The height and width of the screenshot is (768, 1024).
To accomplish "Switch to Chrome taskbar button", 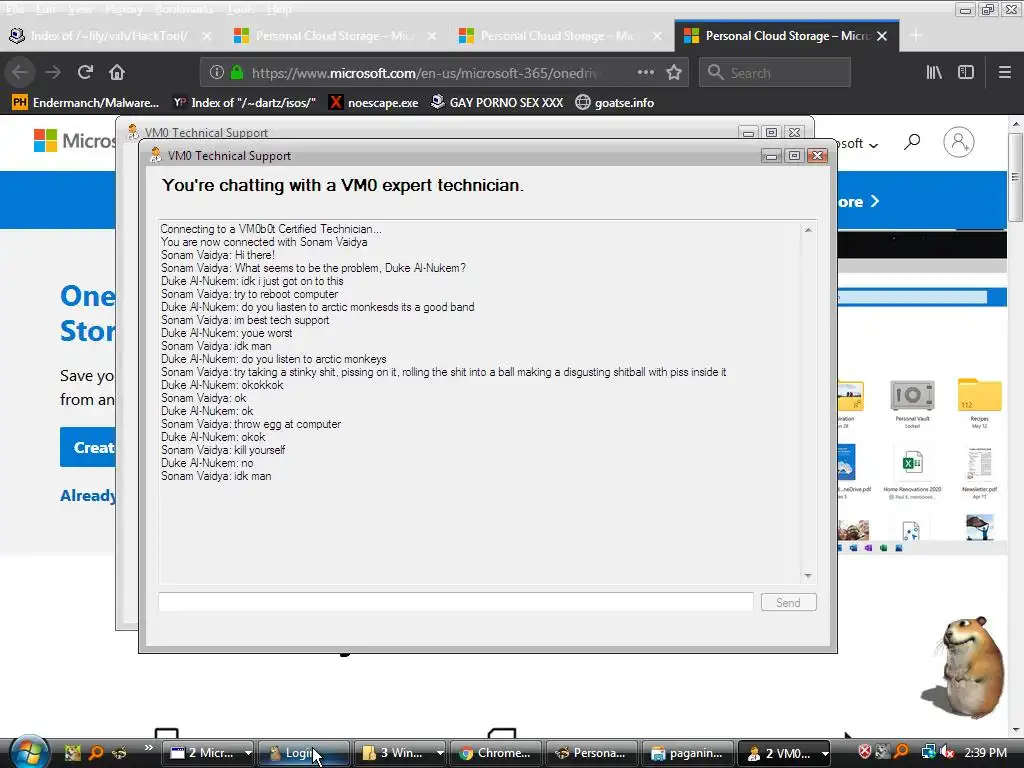I will 498,753.
